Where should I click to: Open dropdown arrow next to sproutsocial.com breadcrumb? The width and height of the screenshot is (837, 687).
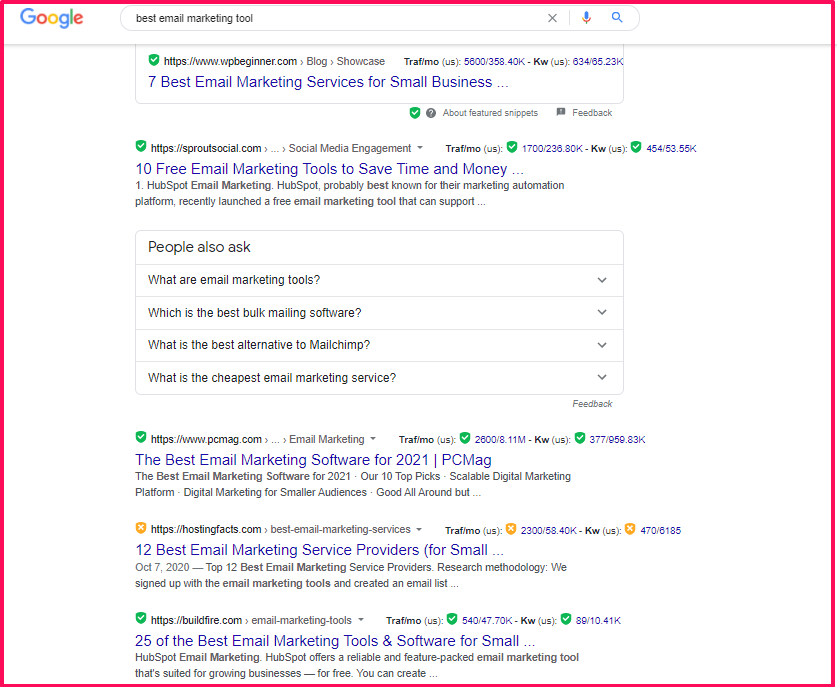420,148
